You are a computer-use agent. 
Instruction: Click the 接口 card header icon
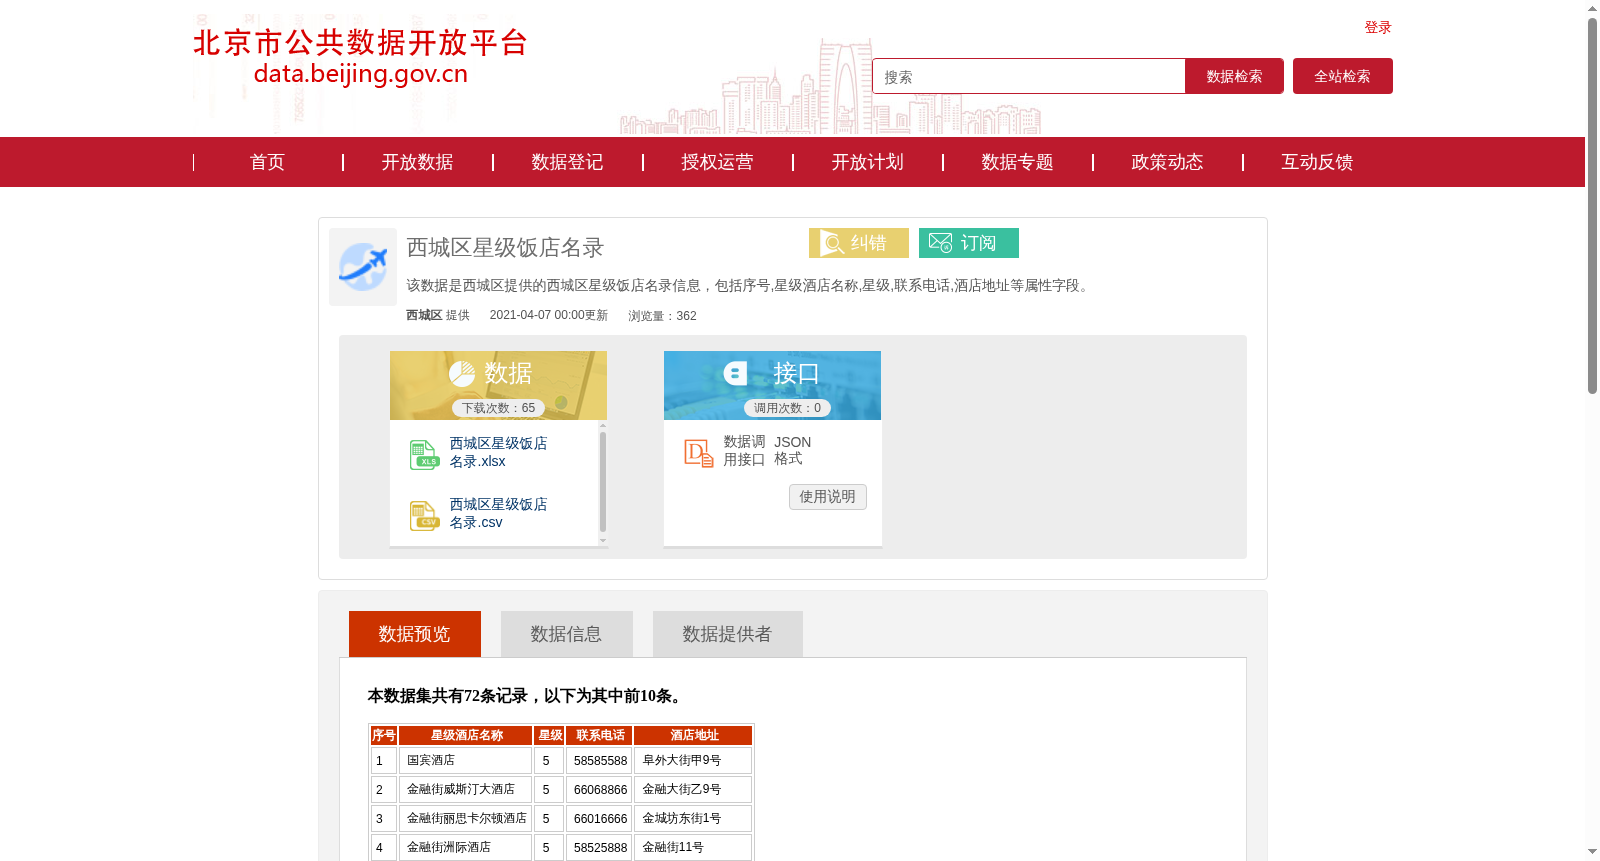736,374
